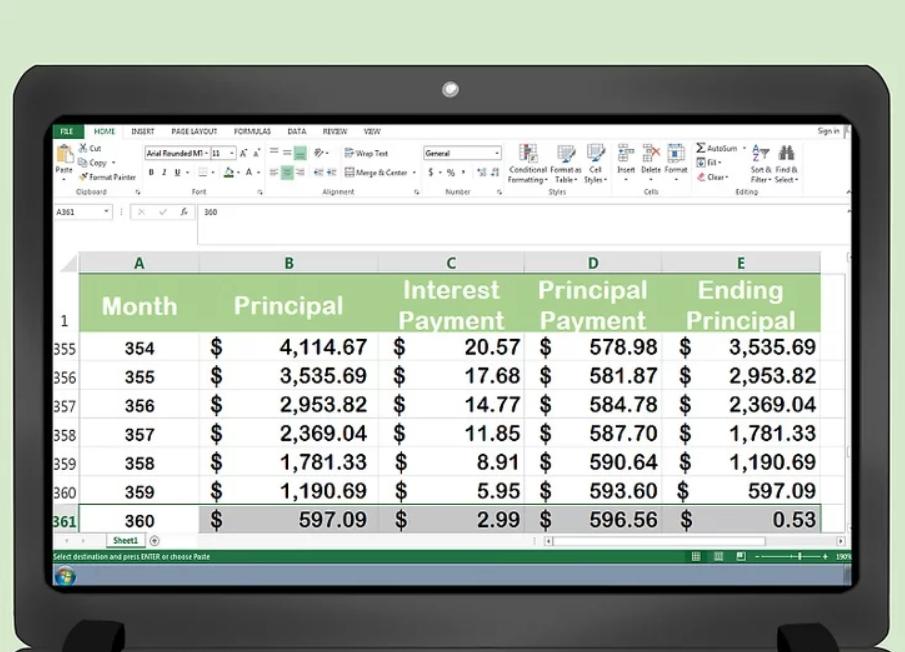Toggle underline formatting
905x652 pixels.
[177, 172]
